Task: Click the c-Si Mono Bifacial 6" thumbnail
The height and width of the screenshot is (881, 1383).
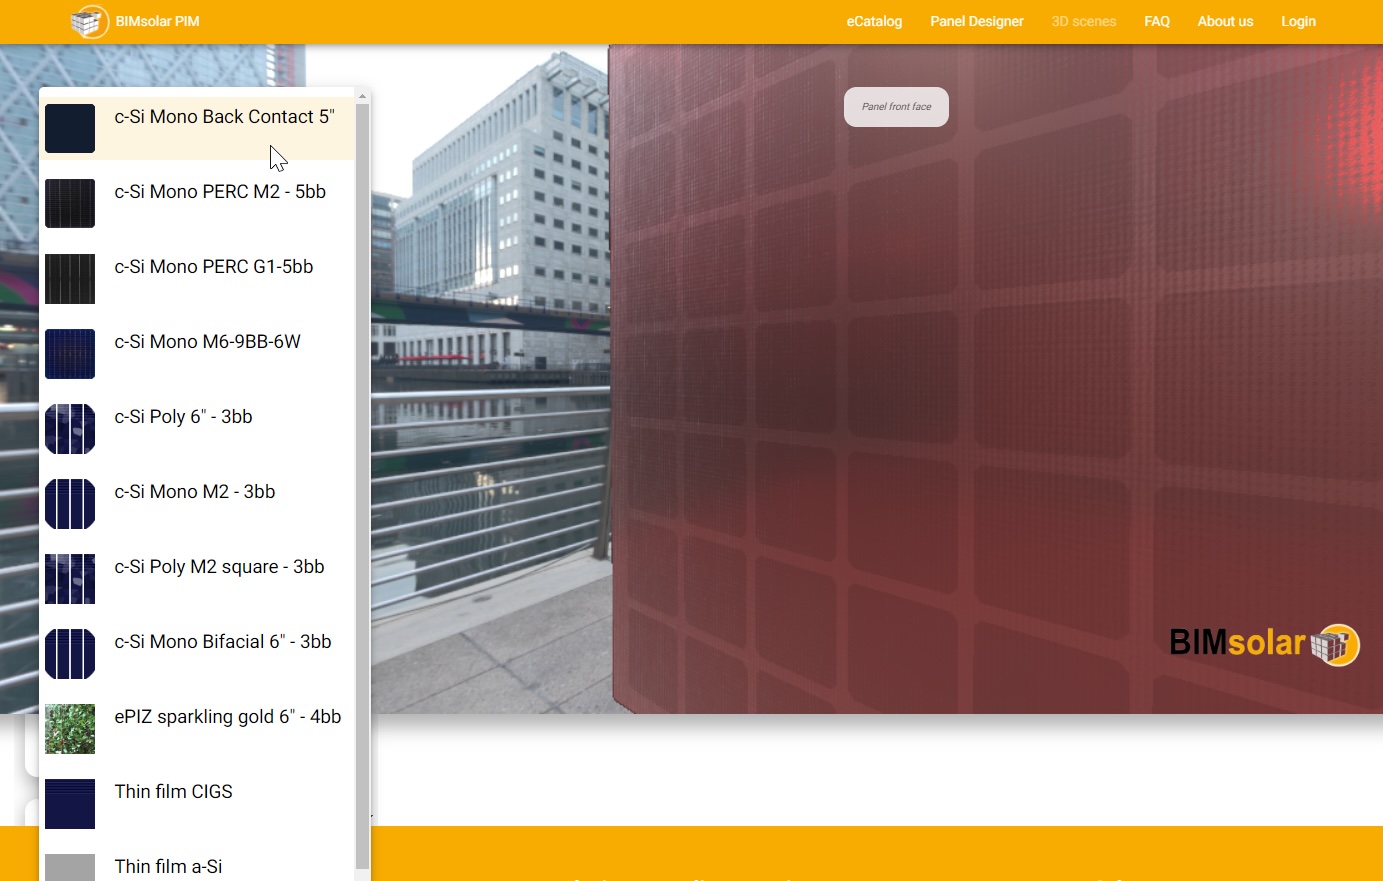Action: (x=70, y=654)
